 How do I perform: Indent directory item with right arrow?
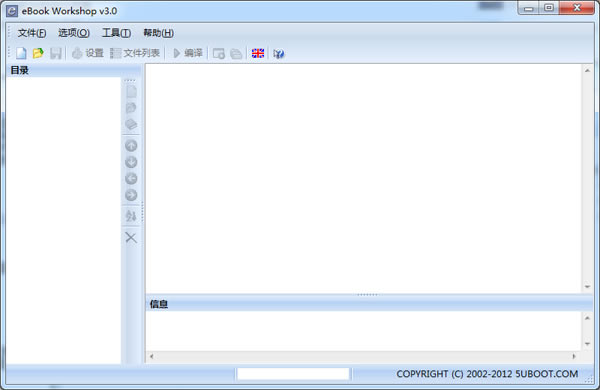click(131, 195)
